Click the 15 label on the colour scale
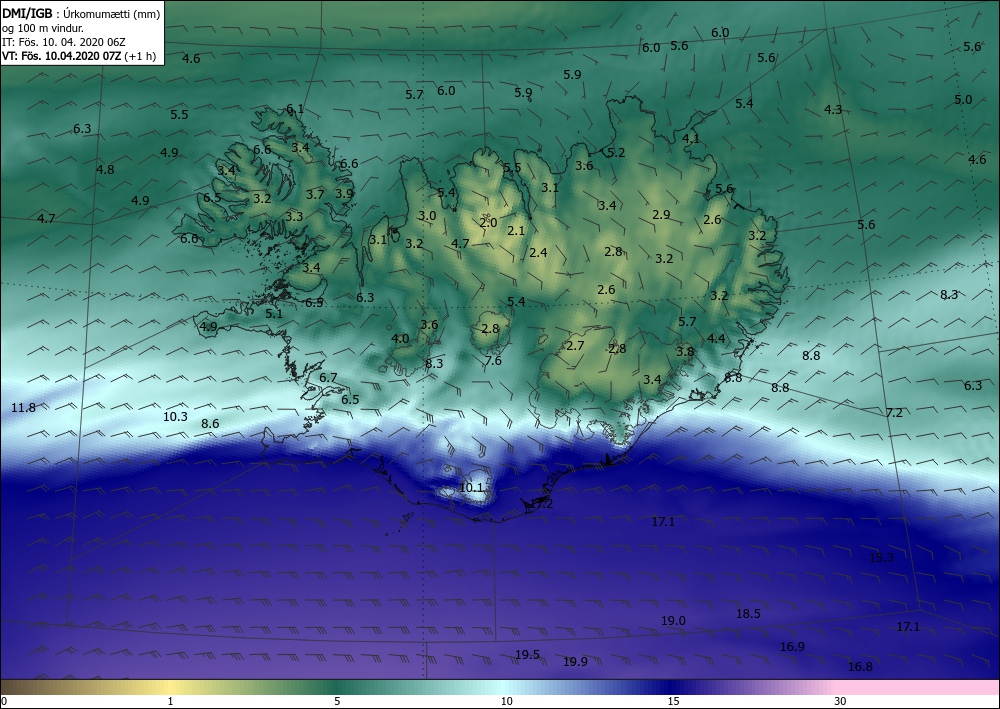This screenshot has height=709, width=1000. [x=673, y=702]
